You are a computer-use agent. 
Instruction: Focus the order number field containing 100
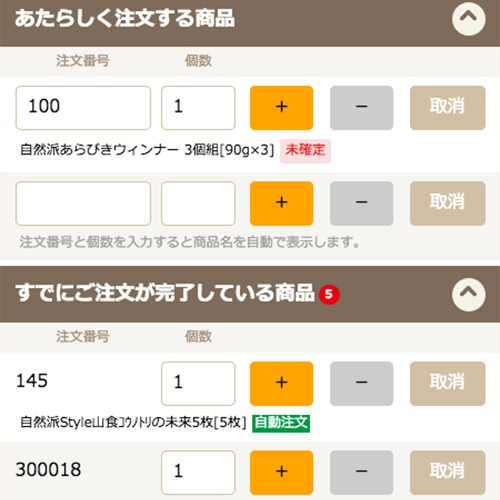(x=83, y=108)
